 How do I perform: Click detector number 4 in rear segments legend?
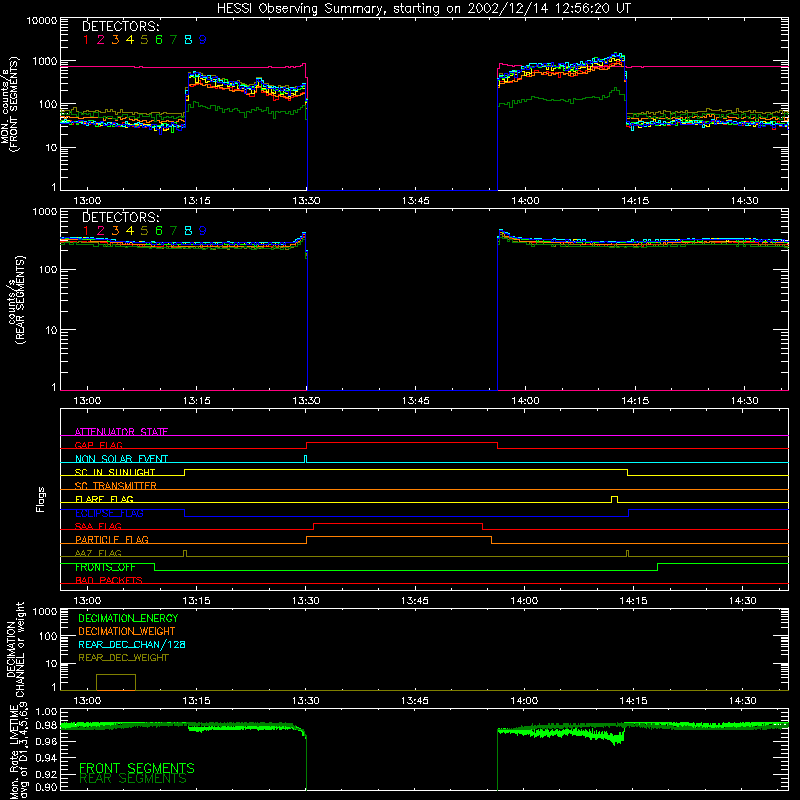pos(130,231)
